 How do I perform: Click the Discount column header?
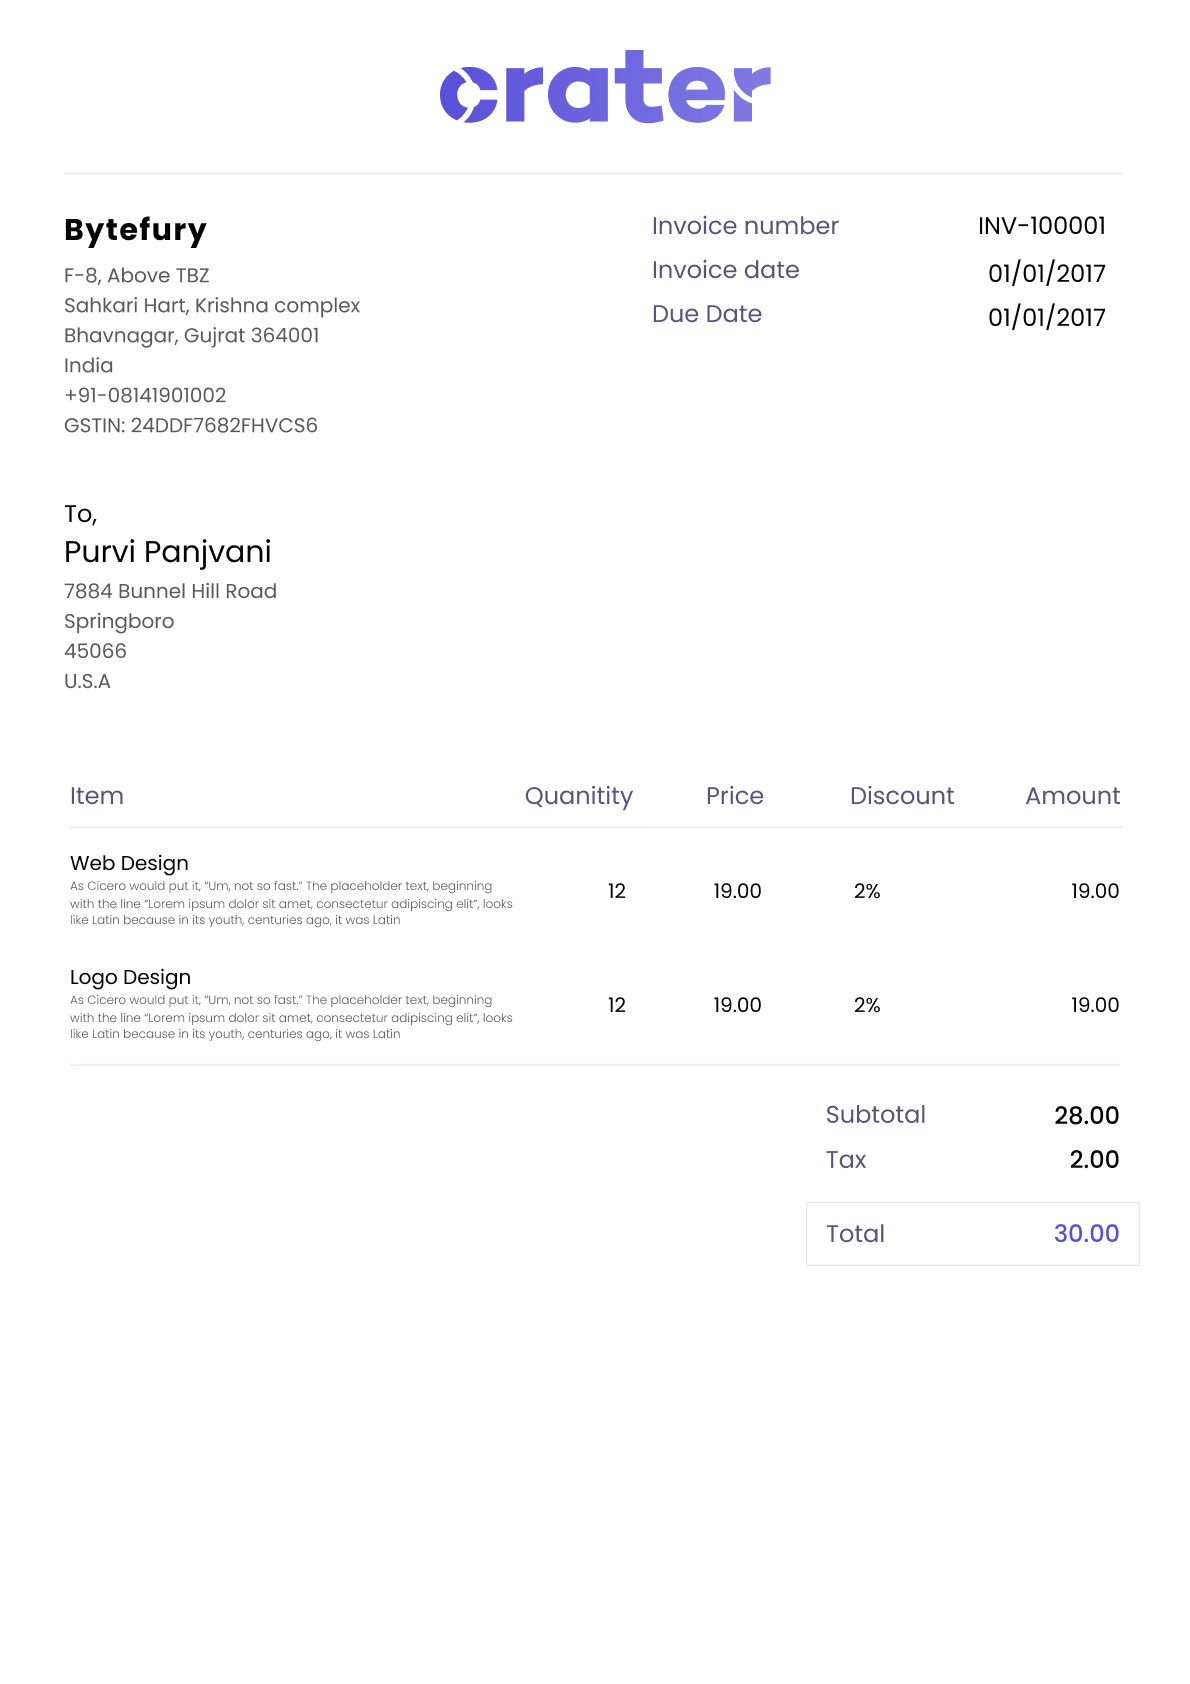click(x=901, y=796)
